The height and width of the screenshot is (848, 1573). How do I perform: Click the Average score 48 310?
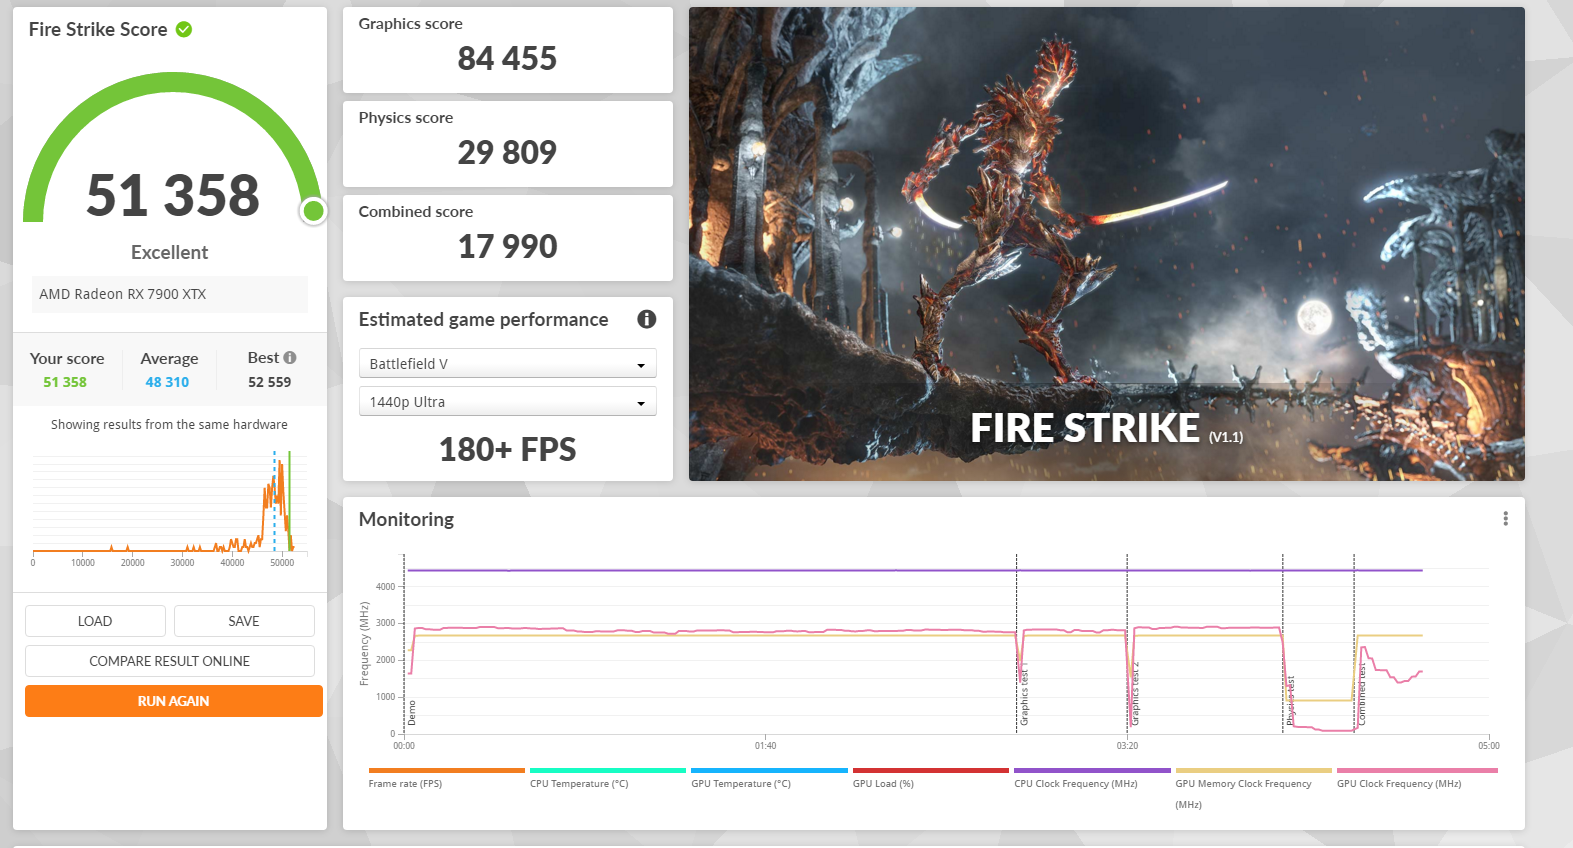[x=167, y=382]
